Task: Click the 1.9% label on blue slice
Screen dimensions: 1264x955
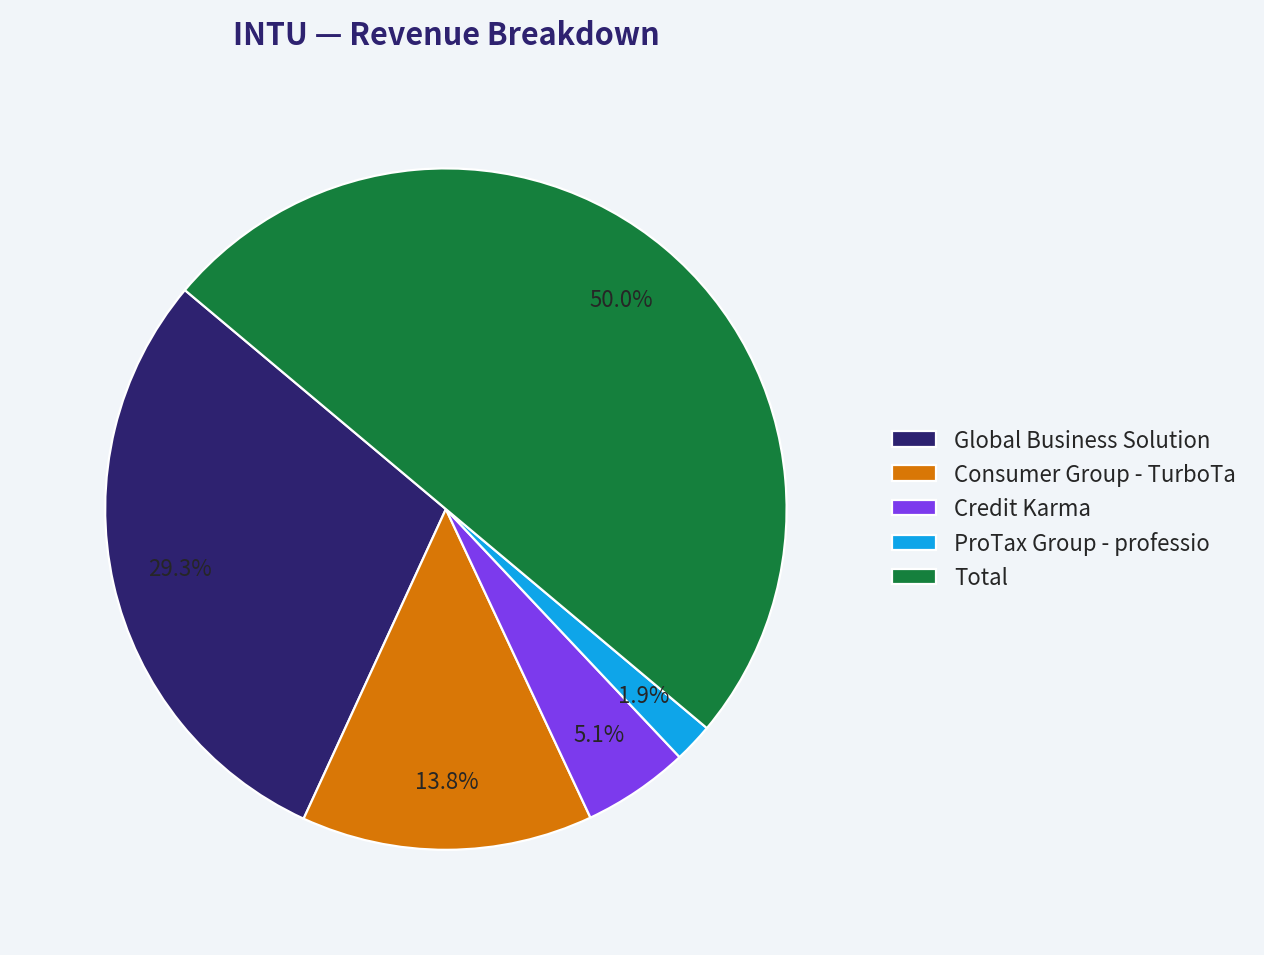Action: pos(643,695)
